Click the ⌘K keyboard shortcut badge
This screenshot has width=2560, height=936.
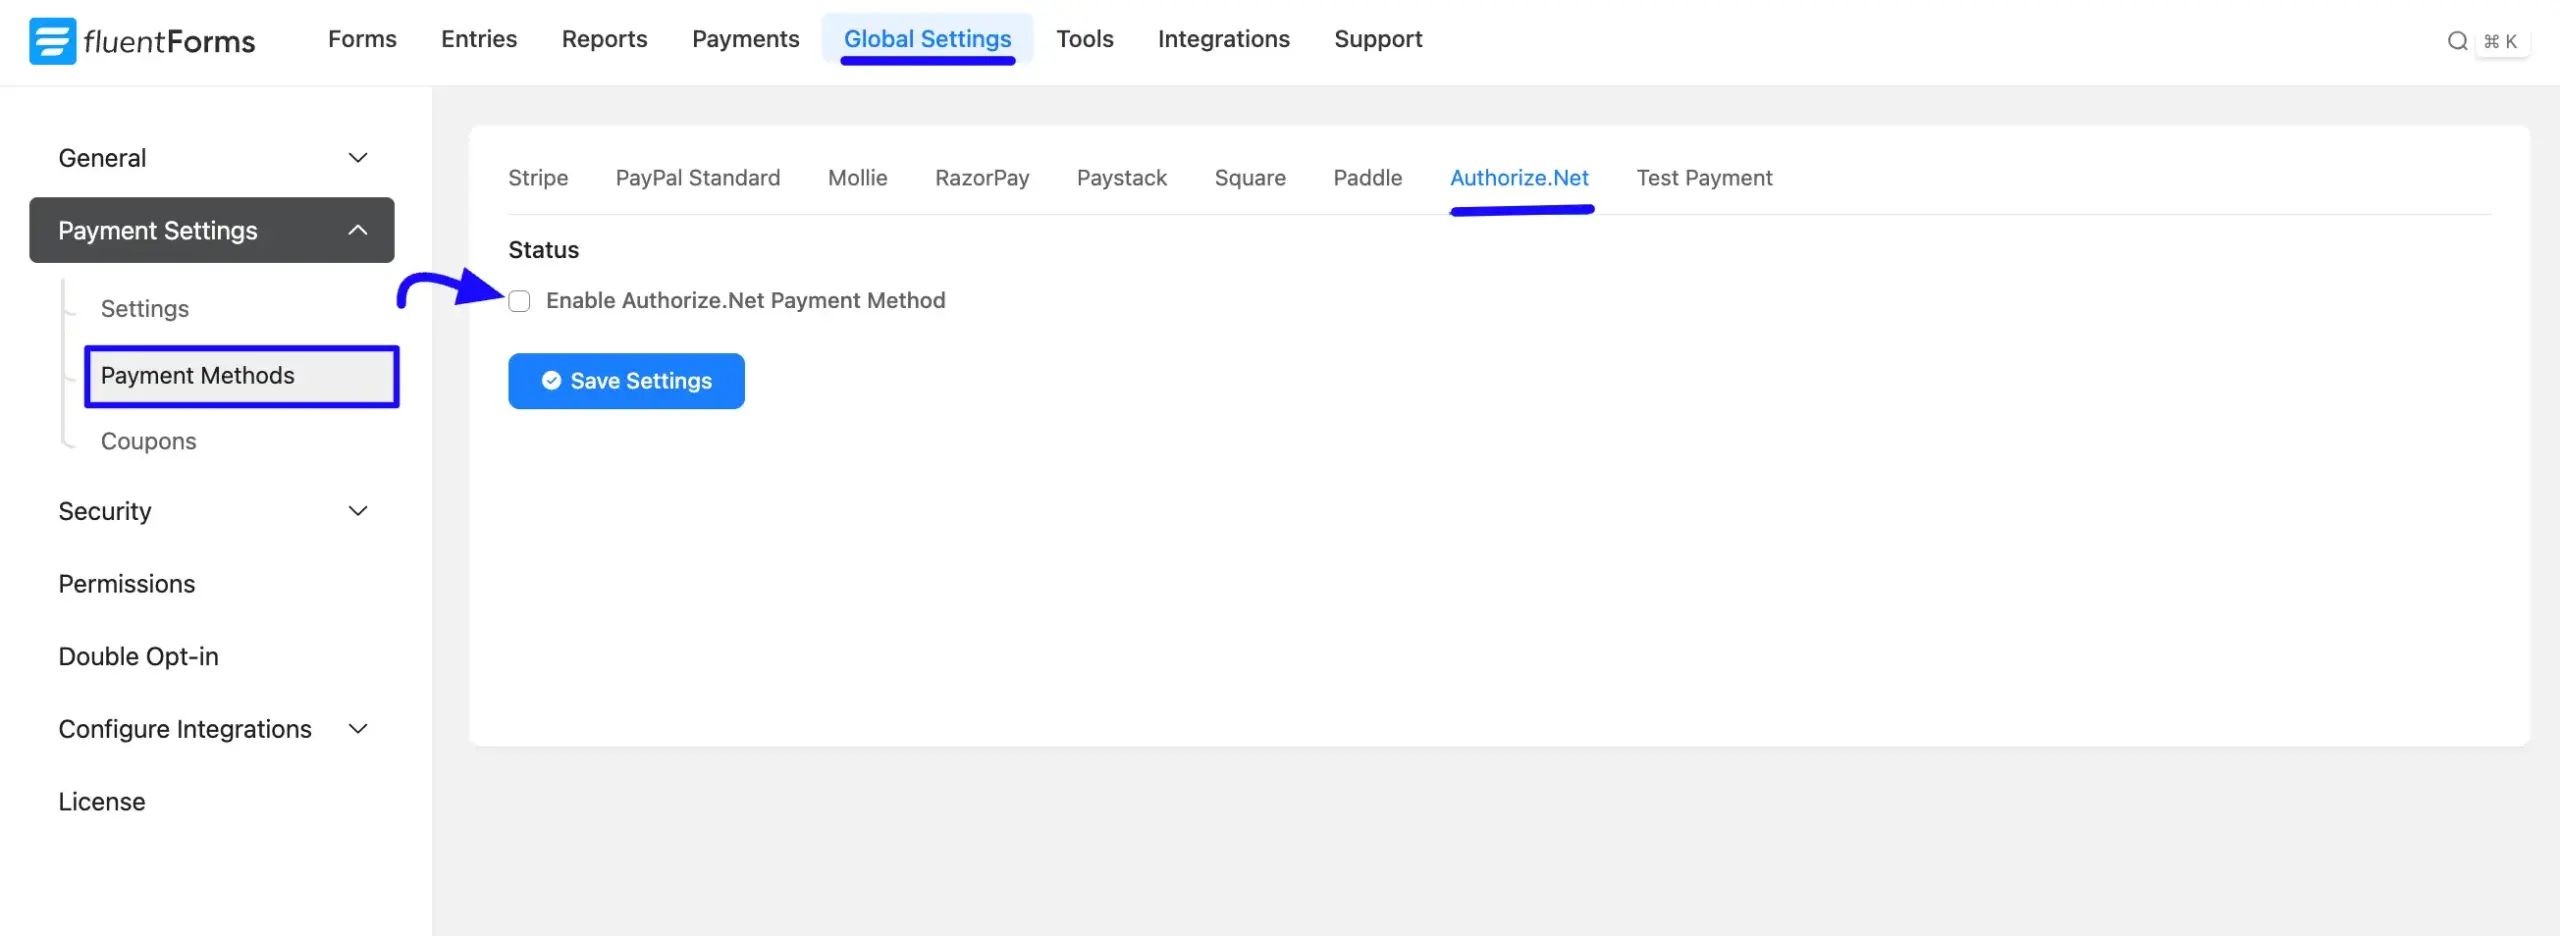2501,41
